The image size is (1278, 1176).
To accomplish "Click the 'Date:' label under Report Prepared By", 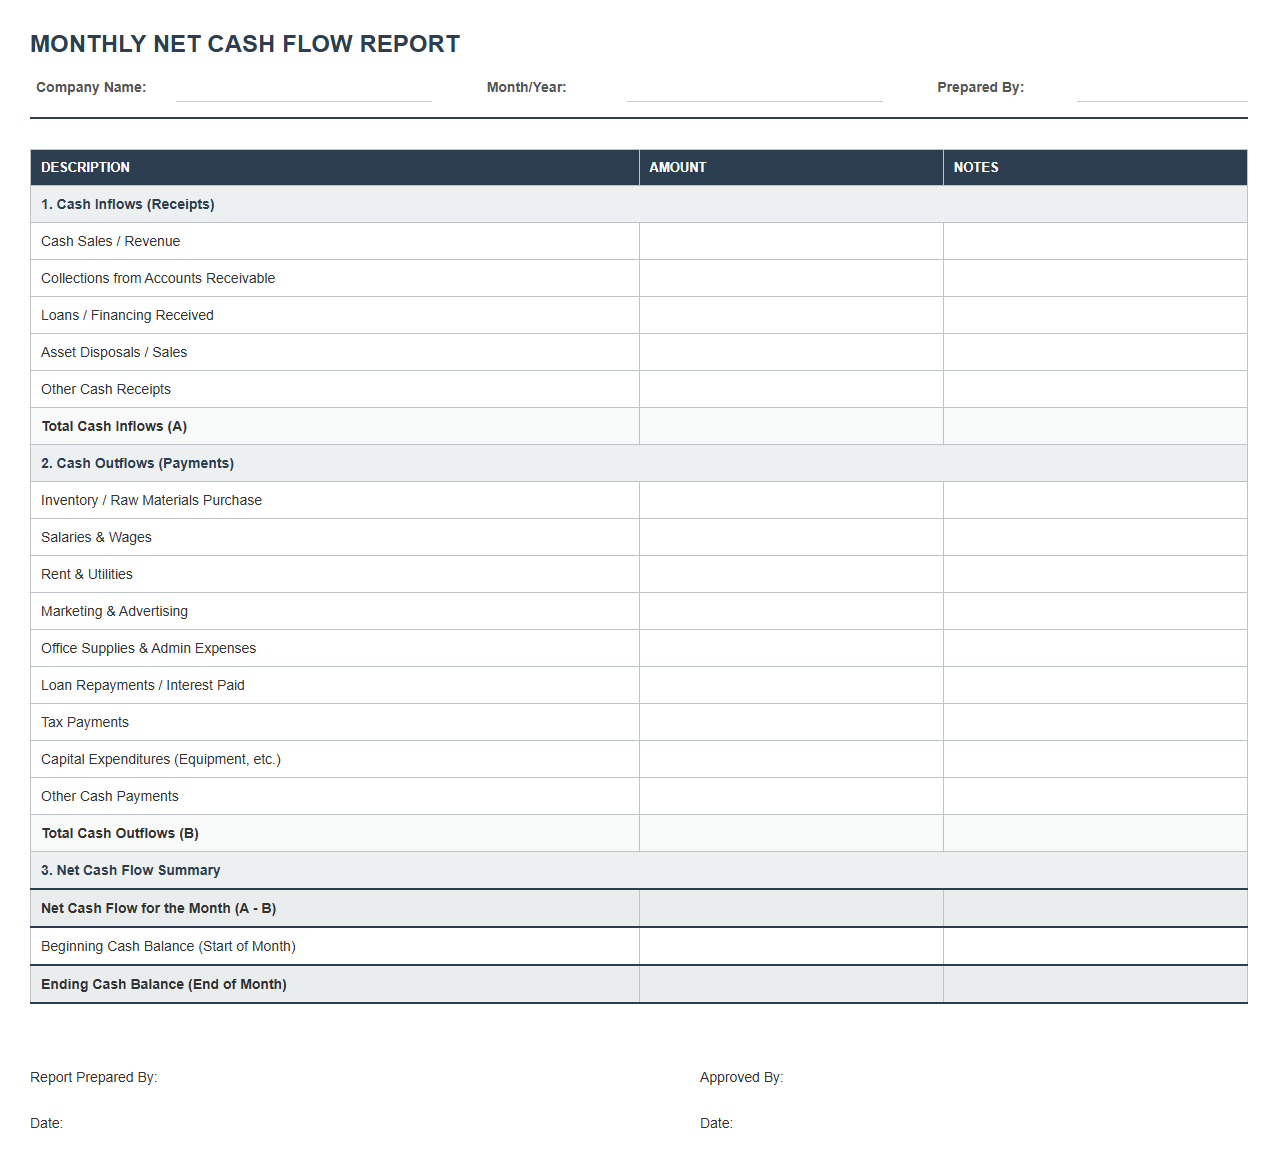I will coord(46,1123).
